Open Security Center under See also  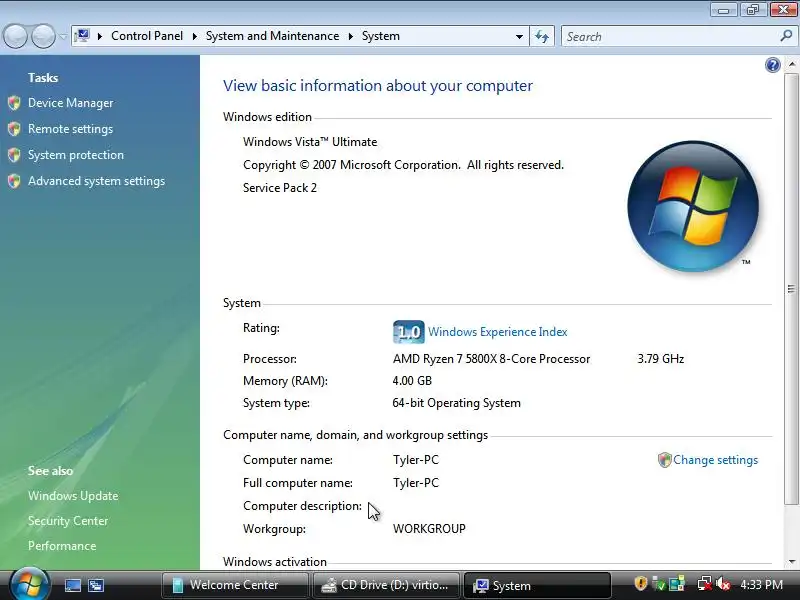click(x=68, y=521)
